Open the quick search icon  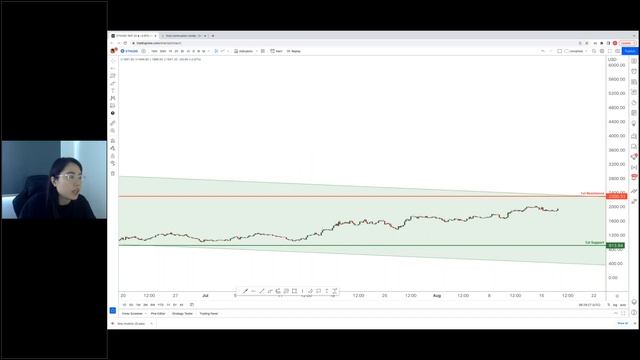[594, 51]
